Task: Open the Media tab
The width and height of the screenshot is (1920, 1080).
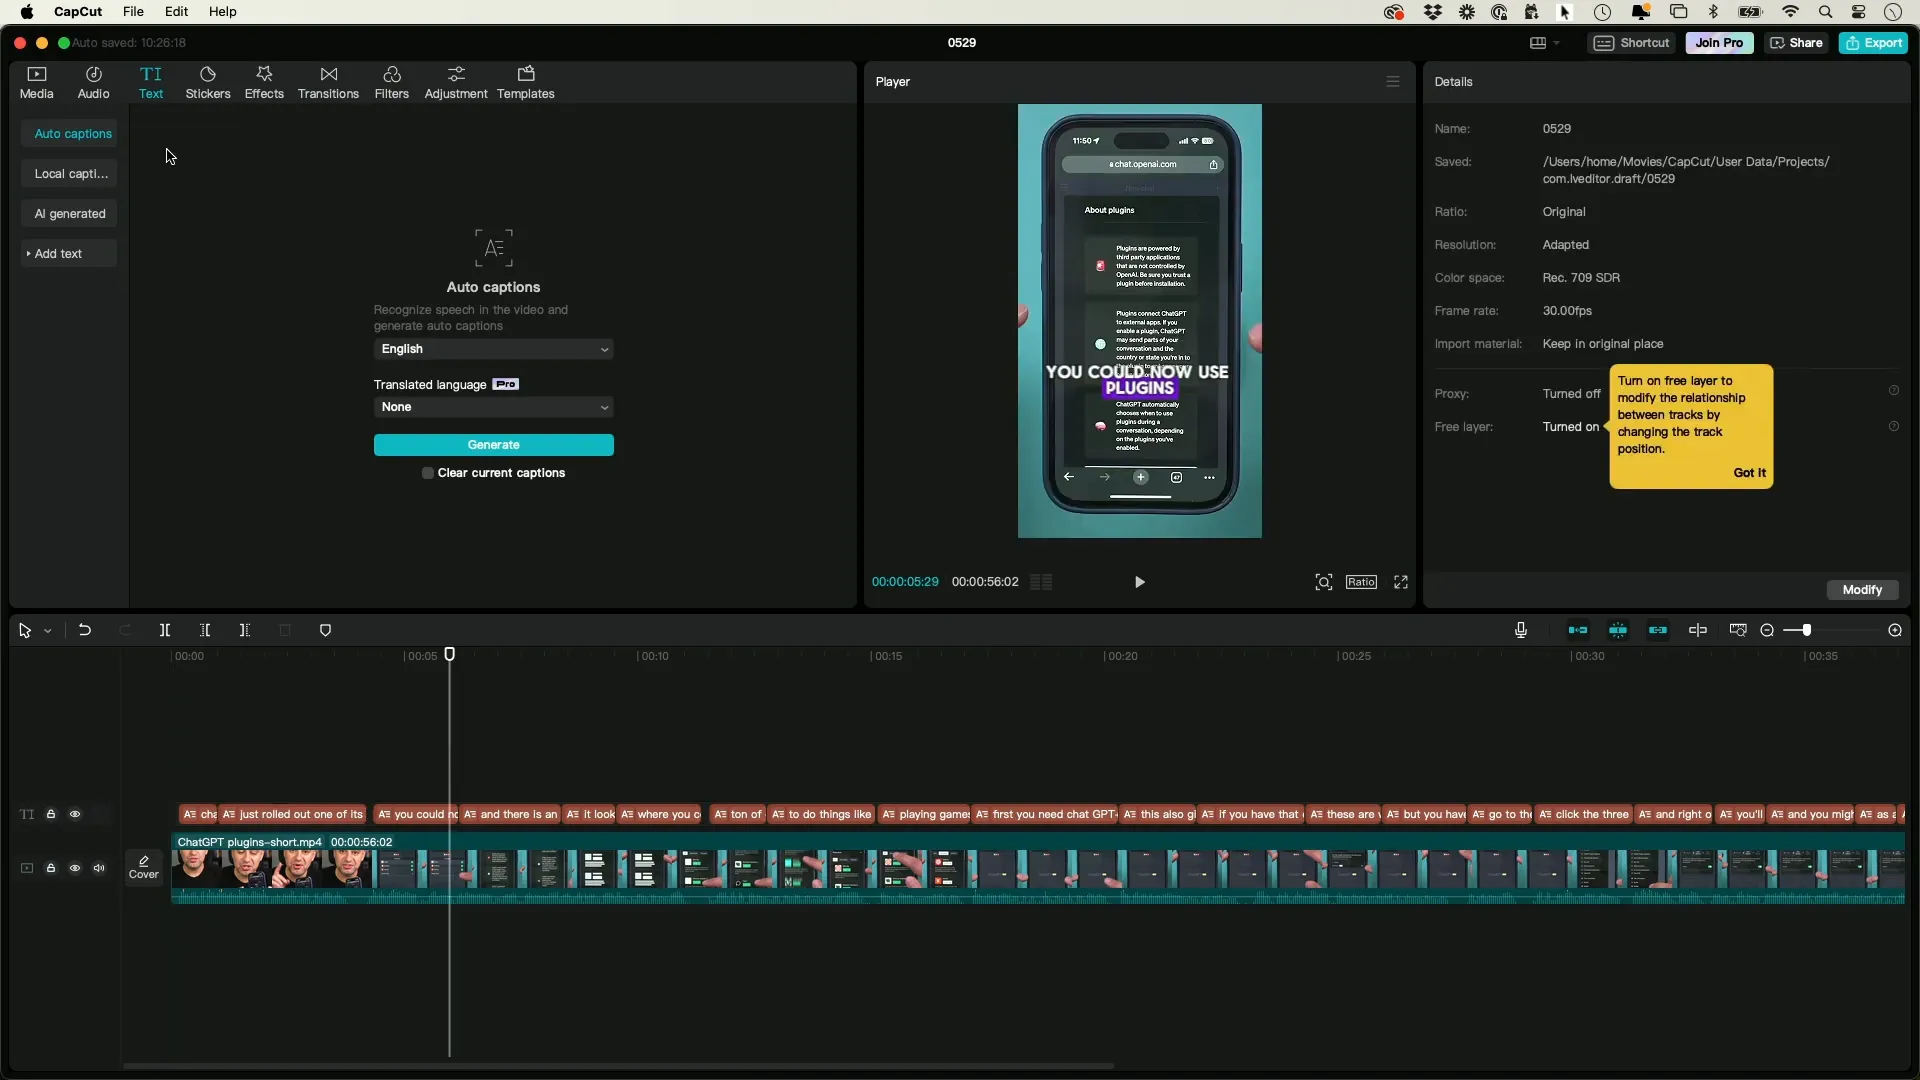Action: [36, 83]
